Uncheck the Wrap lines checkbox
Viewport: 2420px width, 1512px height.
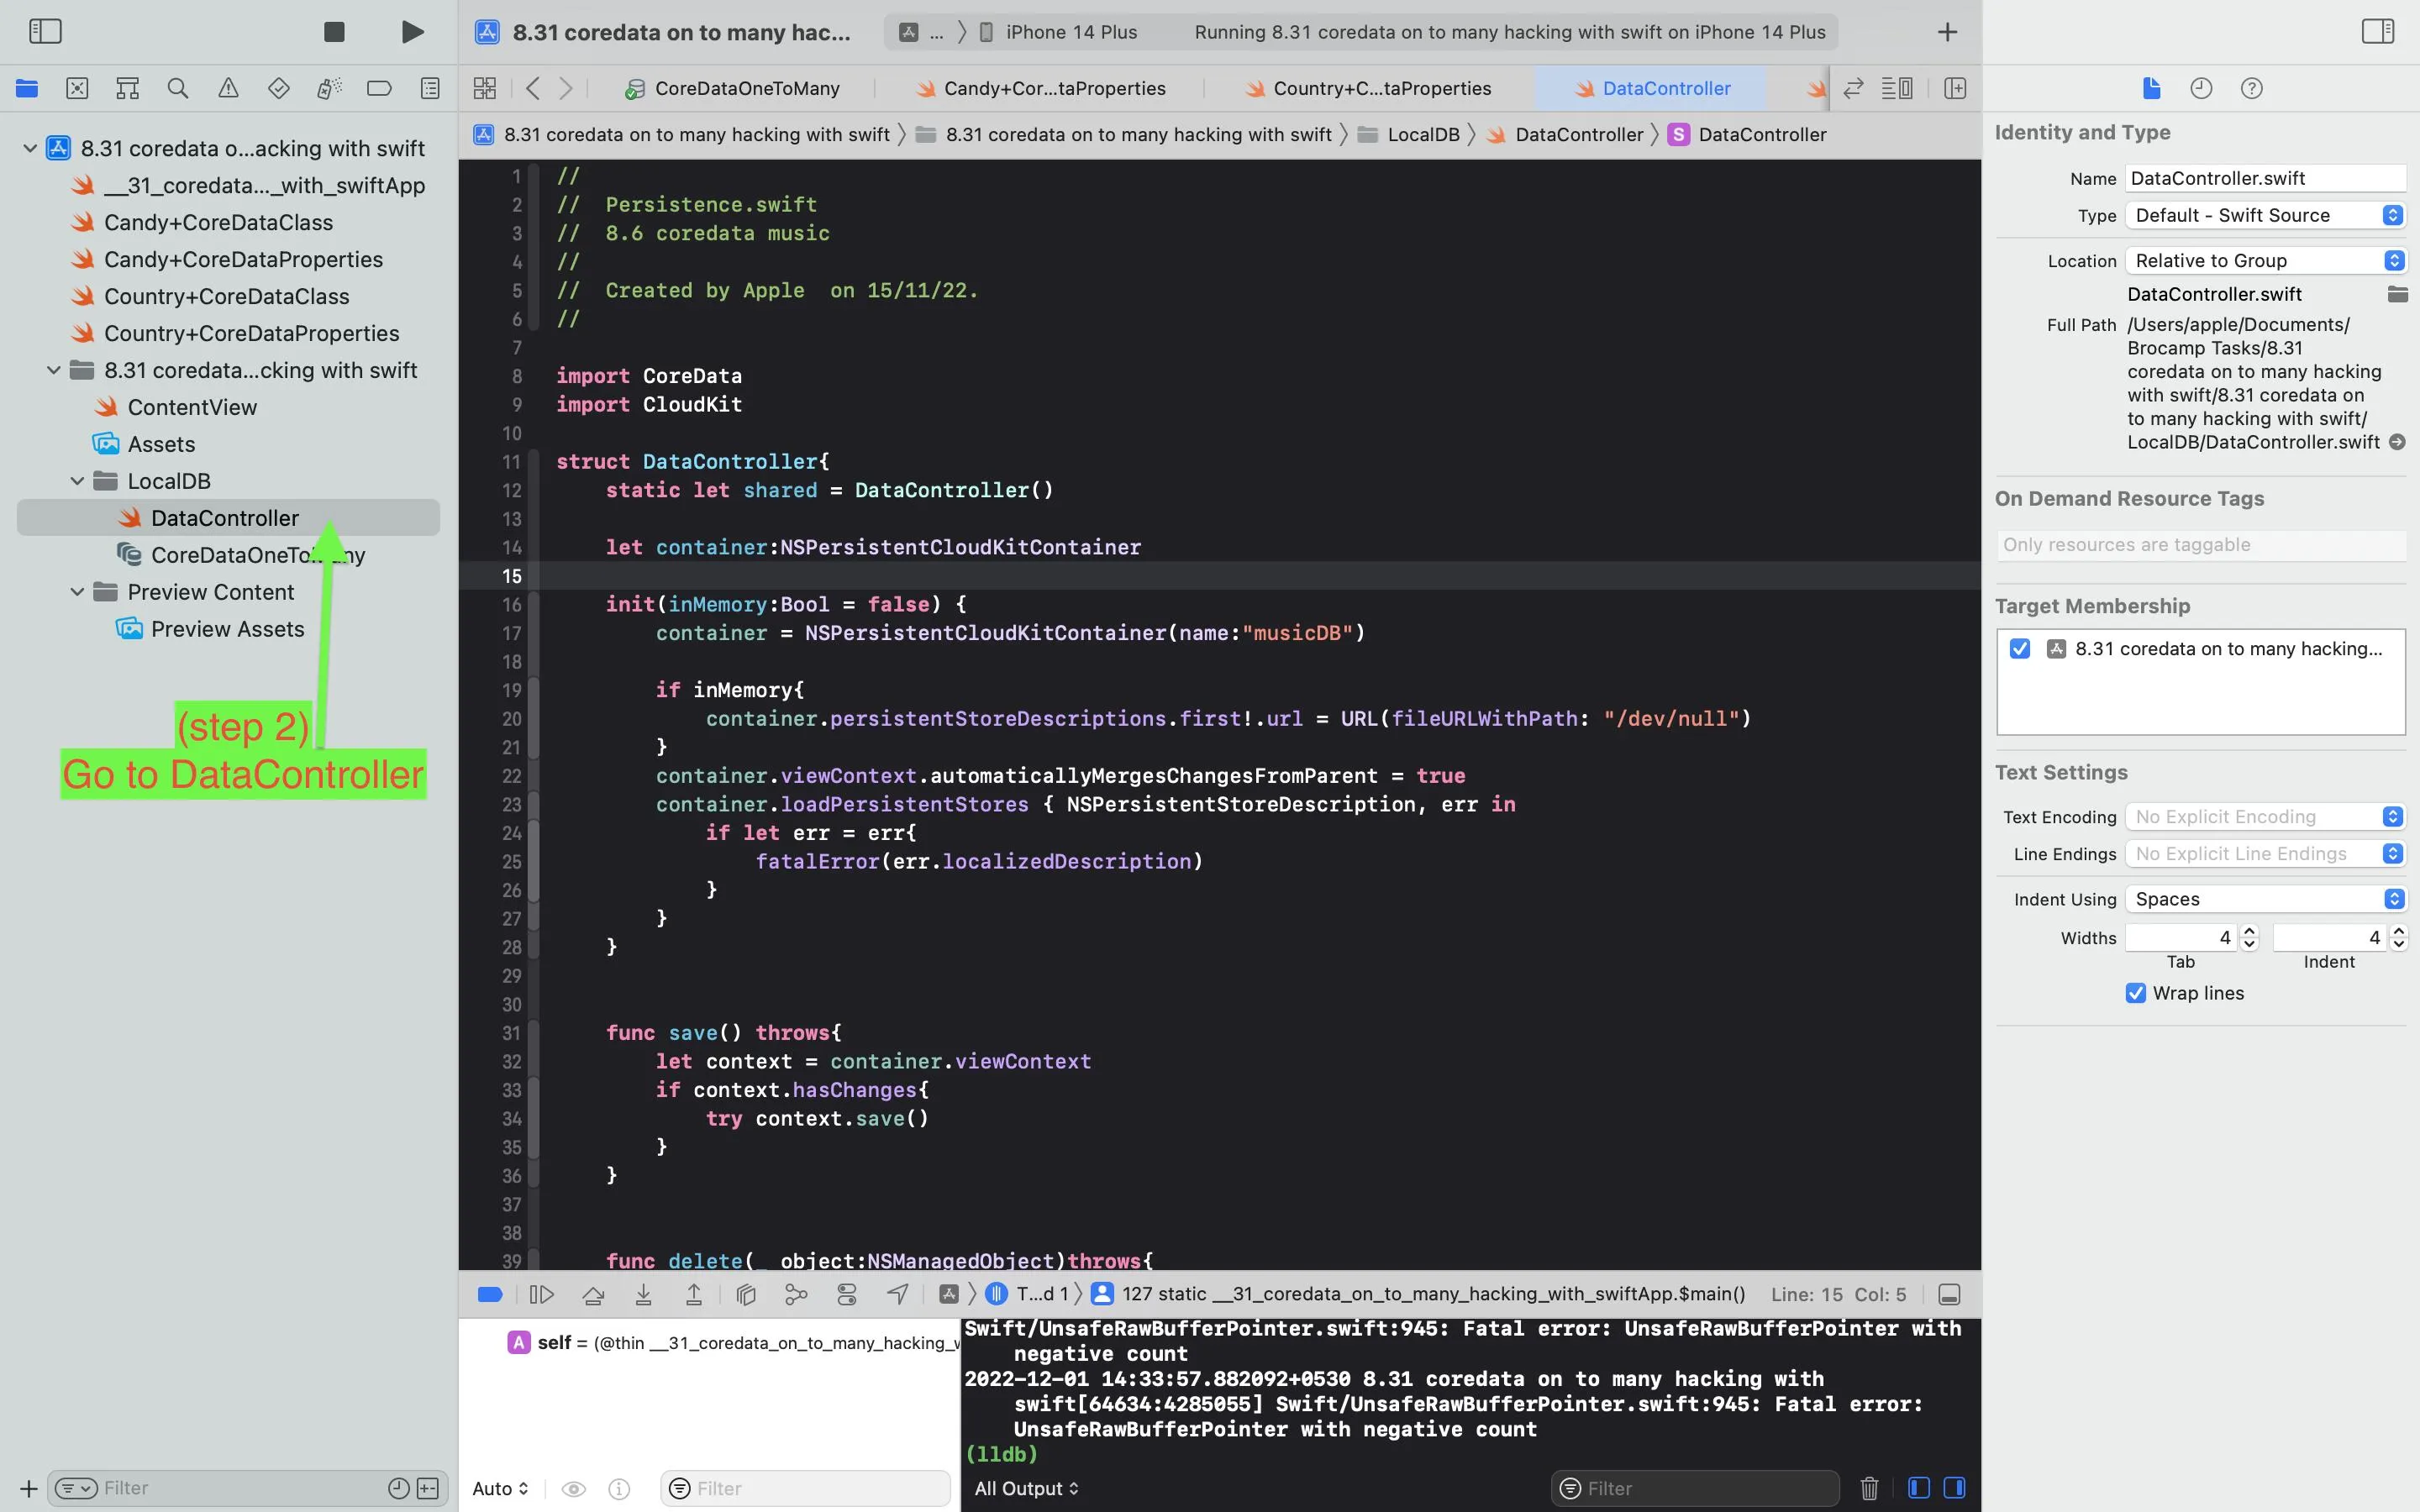(x=2135, y=993)
